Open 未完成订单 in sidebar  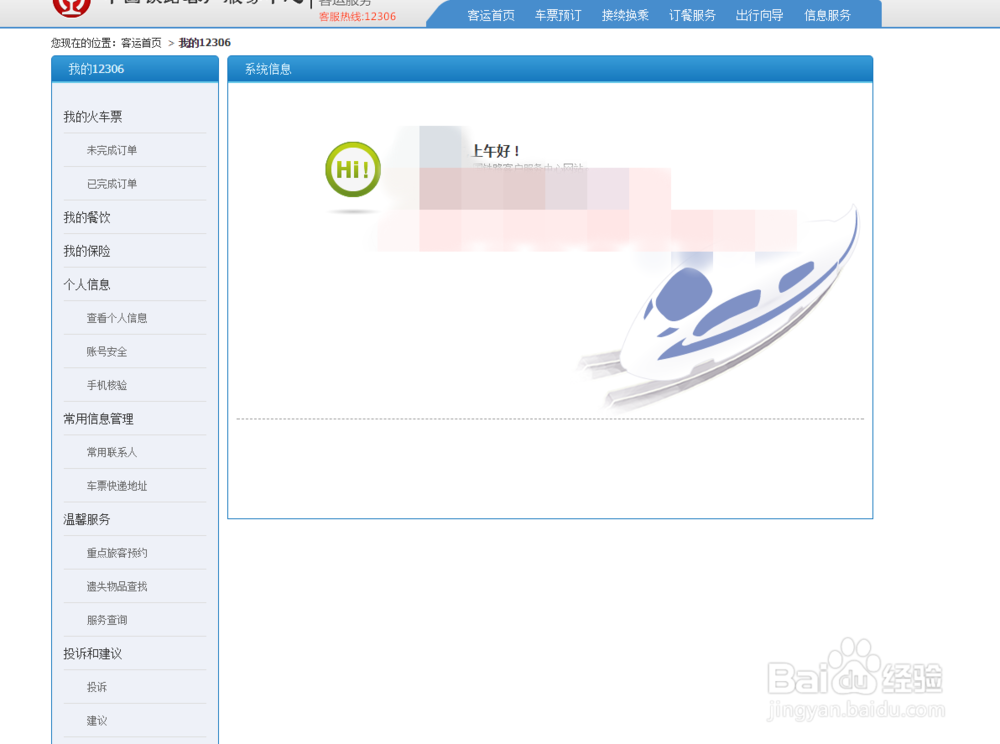click(112, 150)
